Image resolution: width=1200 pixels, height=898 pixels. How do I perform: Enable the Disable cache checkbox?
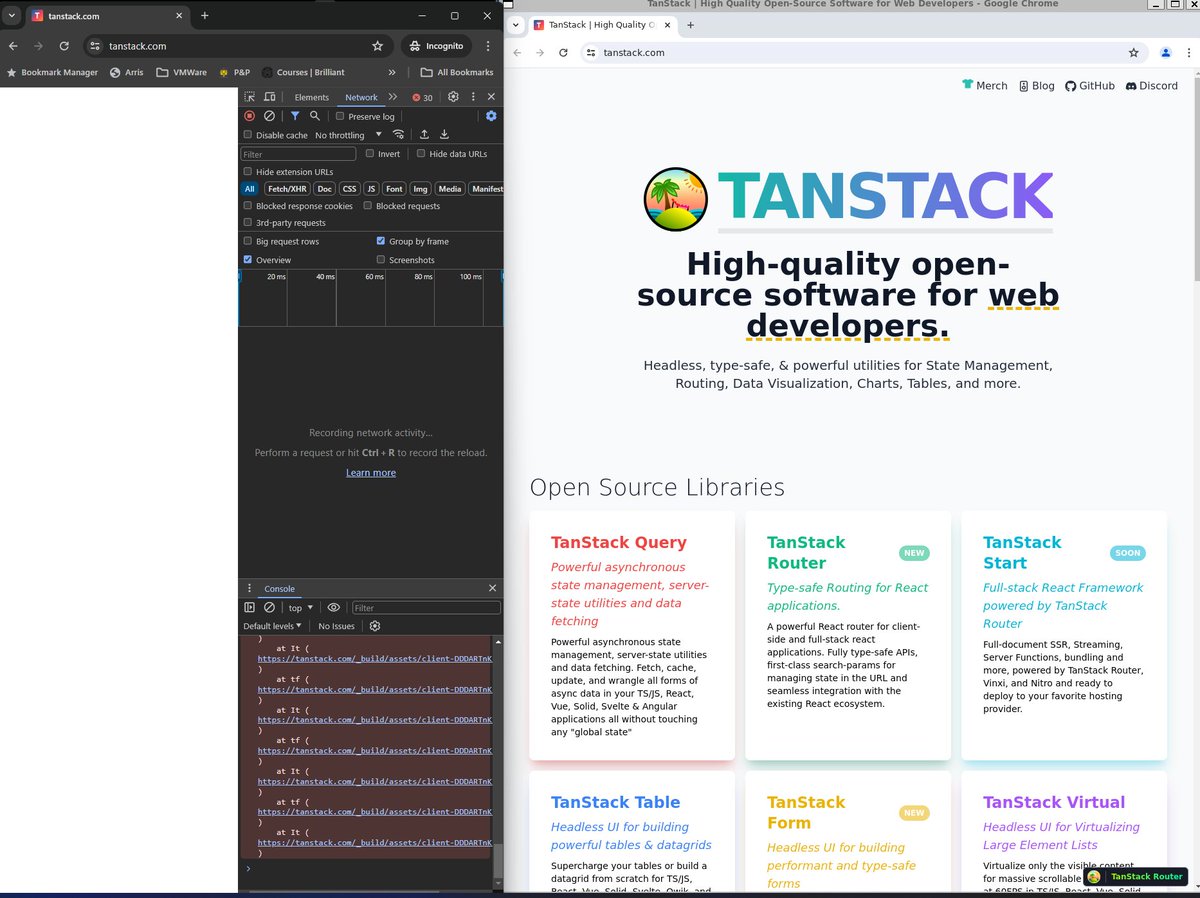(248, 135)
